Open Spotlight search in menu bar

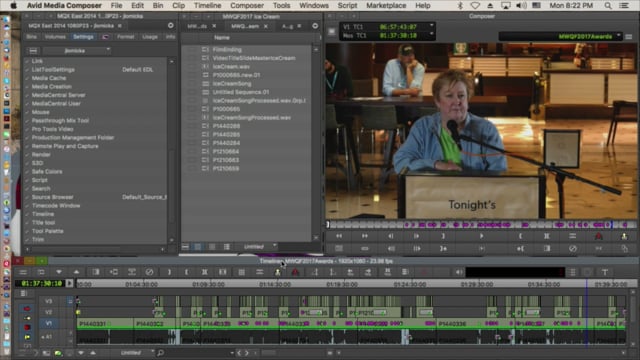pos(608,6)
